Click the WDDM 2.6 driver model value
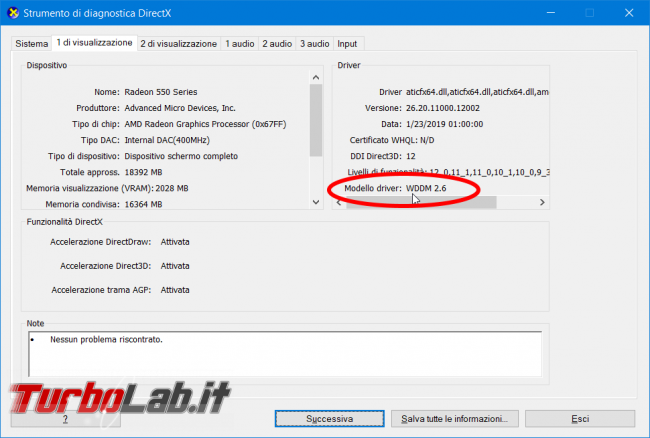This screenshot has width=650, height=438. click(426, 189)
